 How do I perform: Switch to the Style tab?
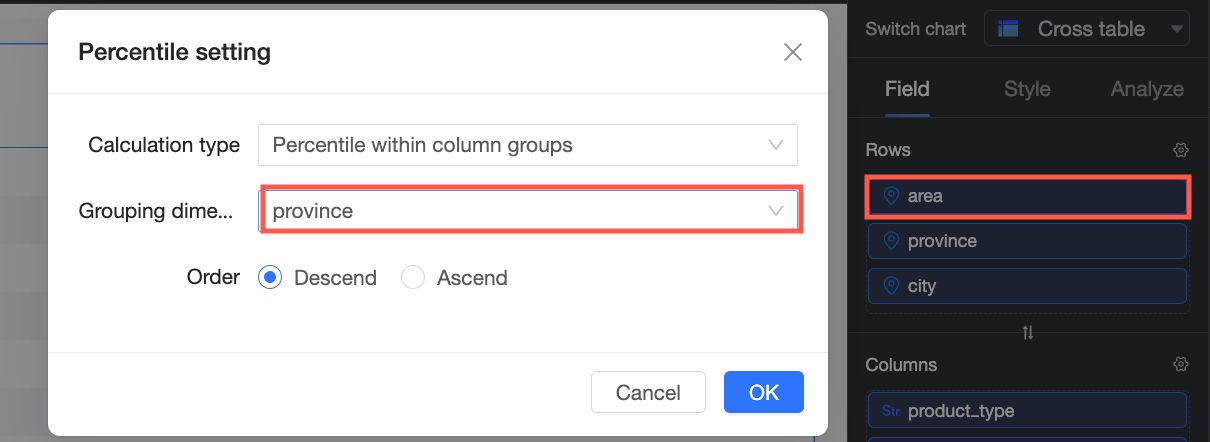[1027, 89]
